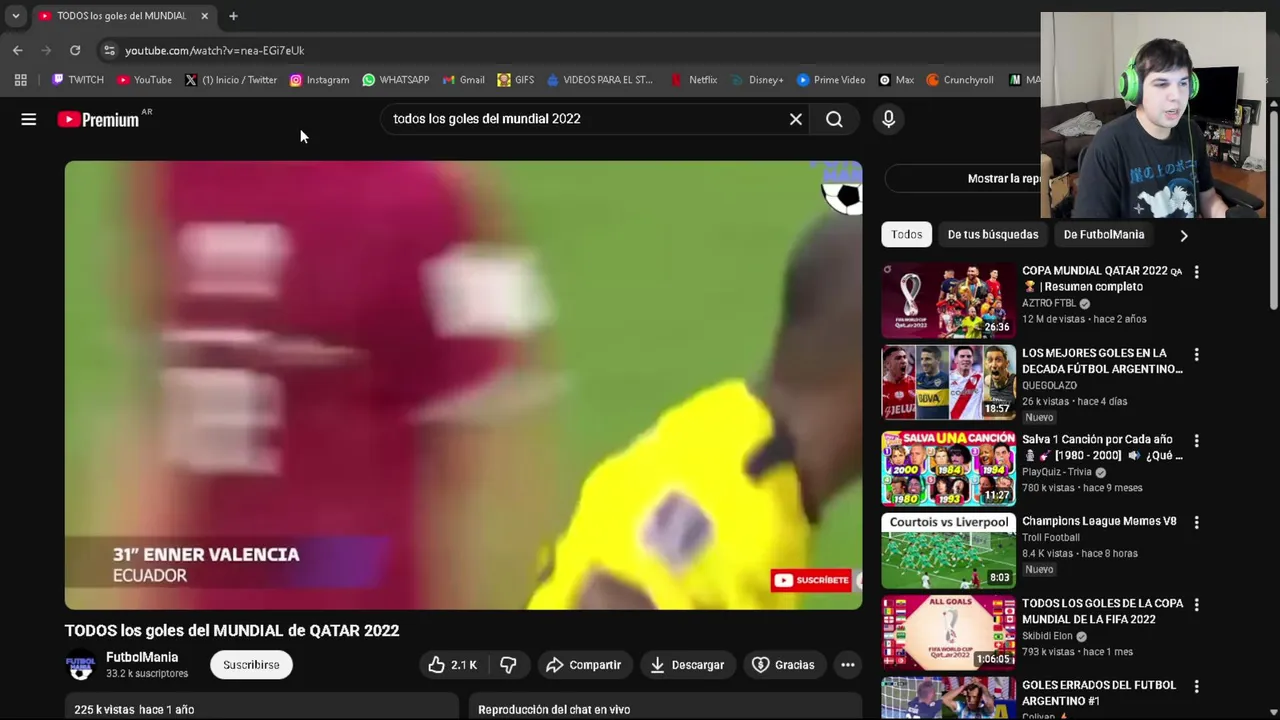
Task: Open options for LOS MEJORES GOLES video
Action: click(x=1196, y=354)
